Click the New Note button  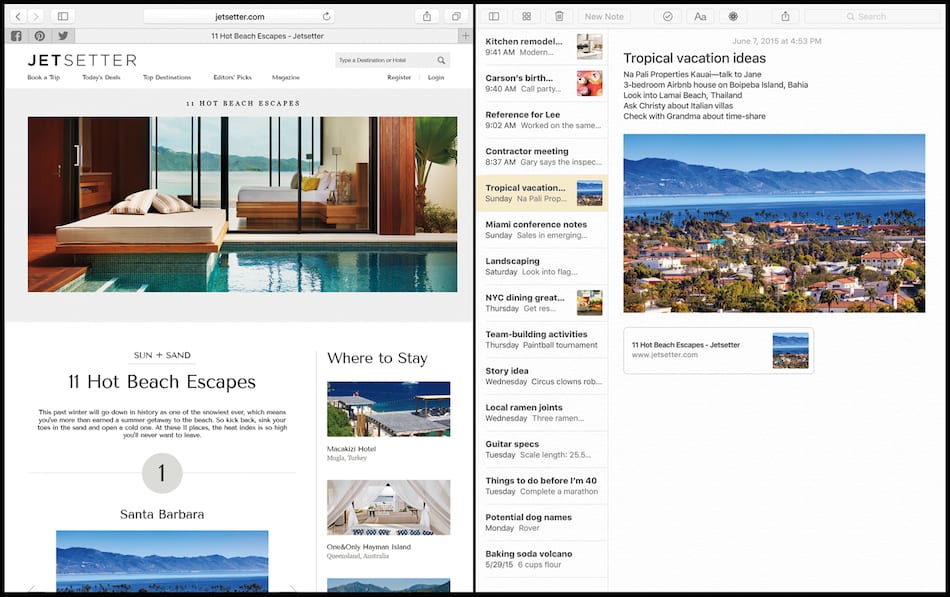pos(604,16)
